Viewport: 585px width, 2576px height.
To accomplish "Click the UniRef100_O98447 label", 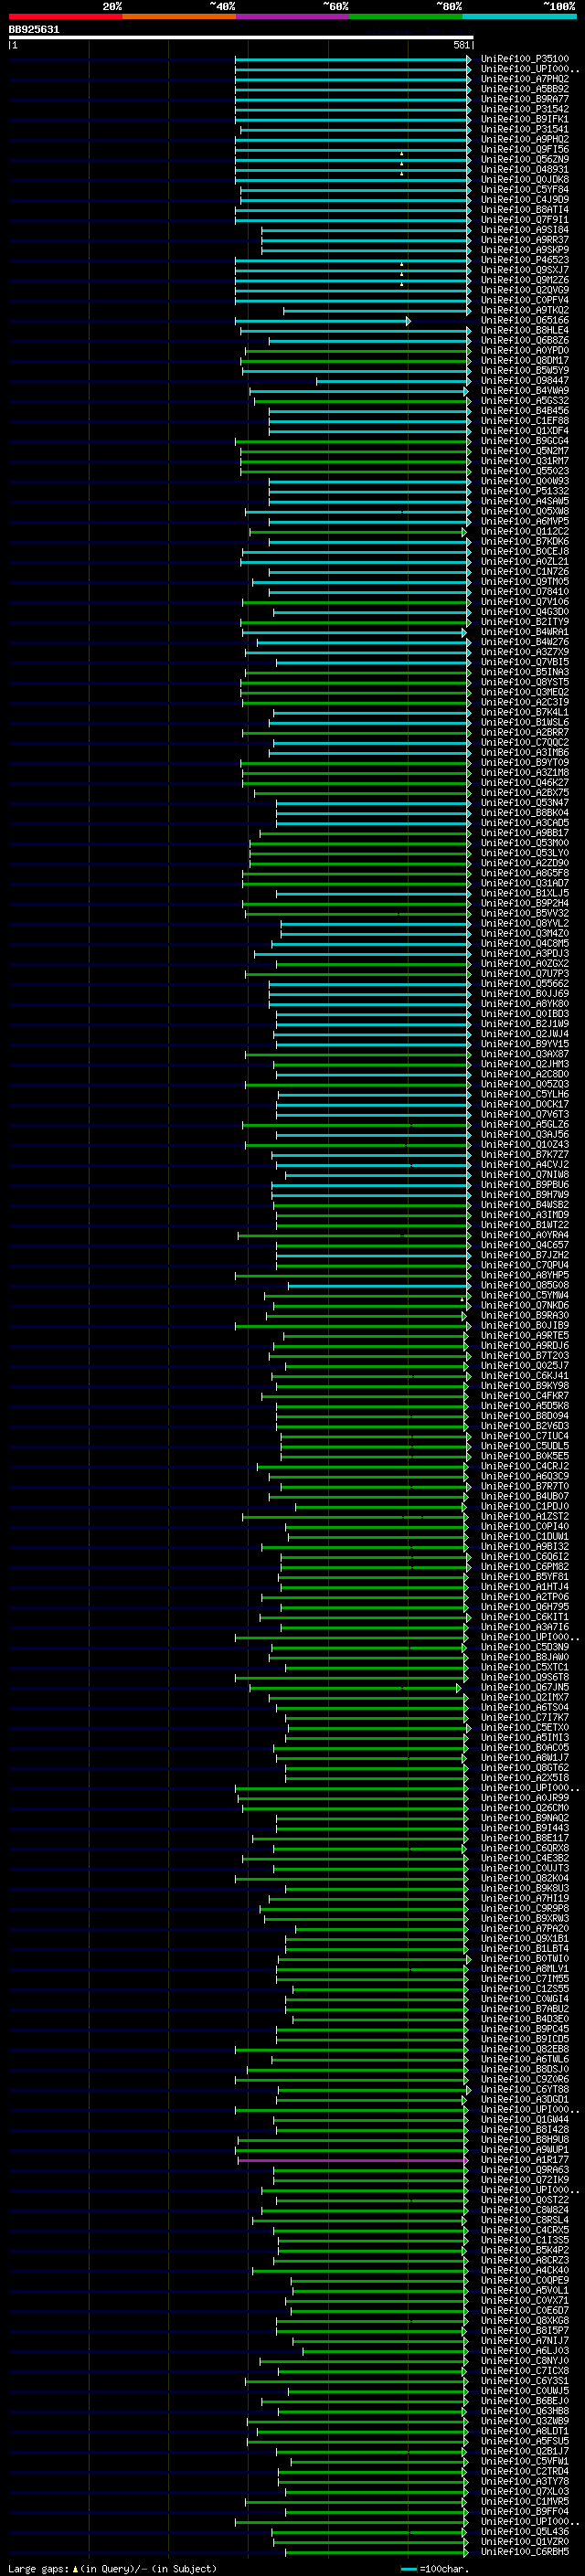I will pos(524,381).
